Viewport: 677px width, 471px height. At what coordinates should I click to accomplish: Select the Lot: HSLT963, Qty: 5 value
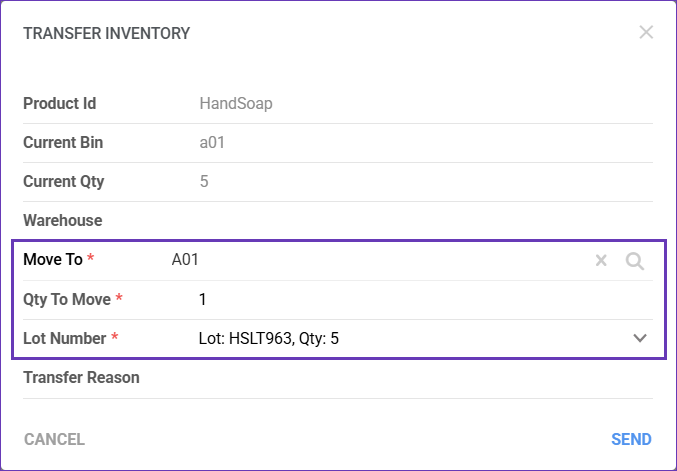click(269, 339)
